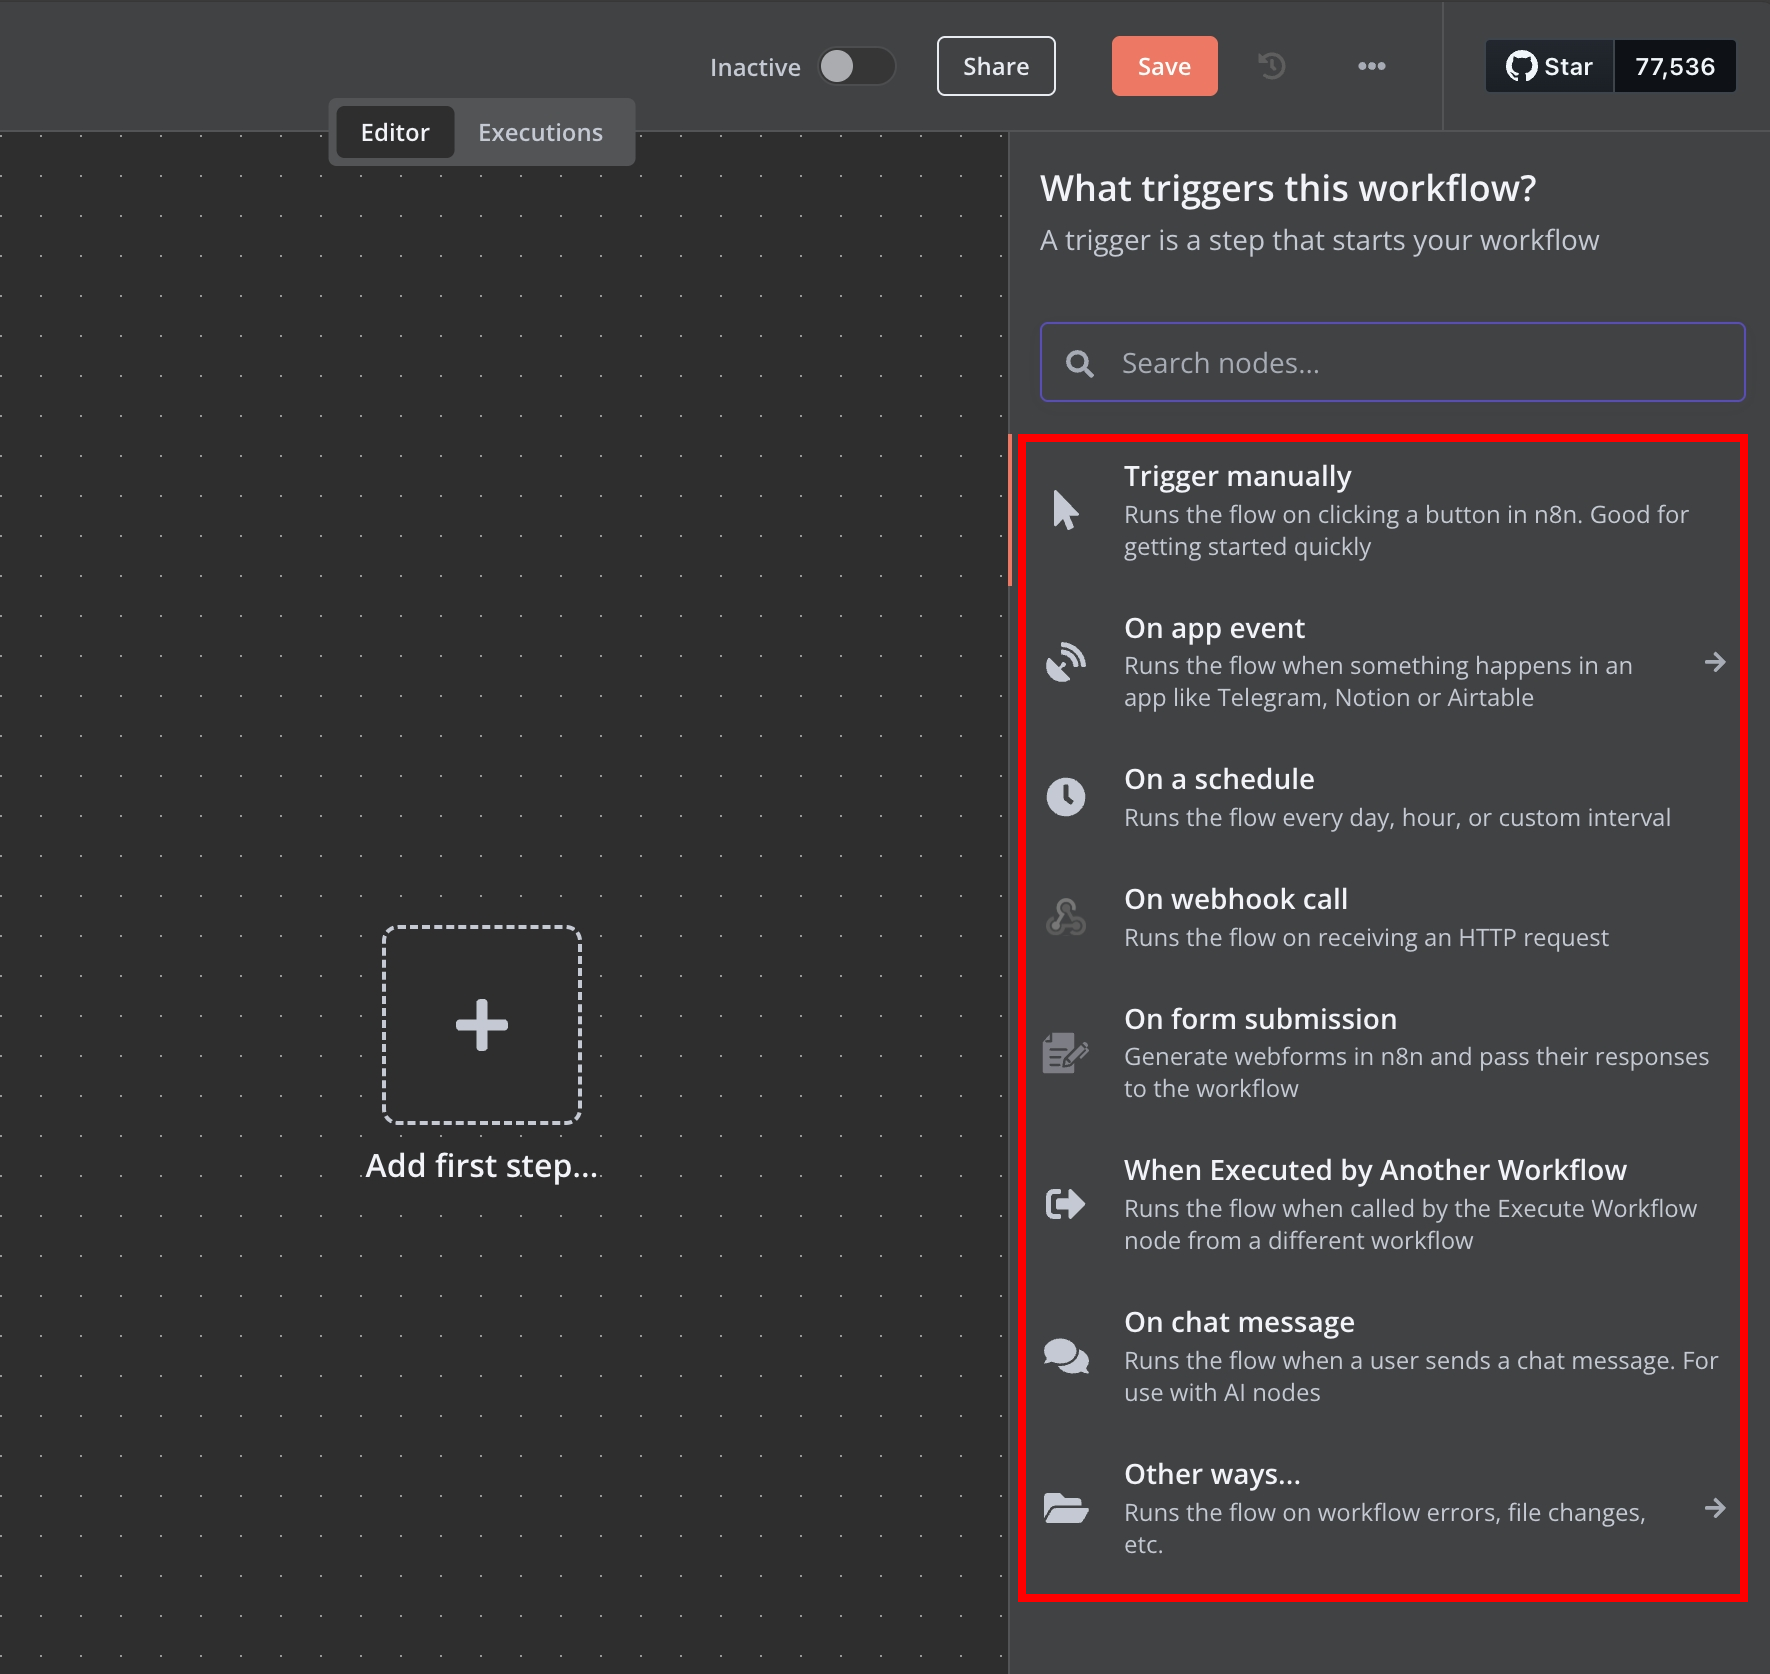Click the Other ways folder icon
This screenshot has width=1770, height=1674.
1065,1508
